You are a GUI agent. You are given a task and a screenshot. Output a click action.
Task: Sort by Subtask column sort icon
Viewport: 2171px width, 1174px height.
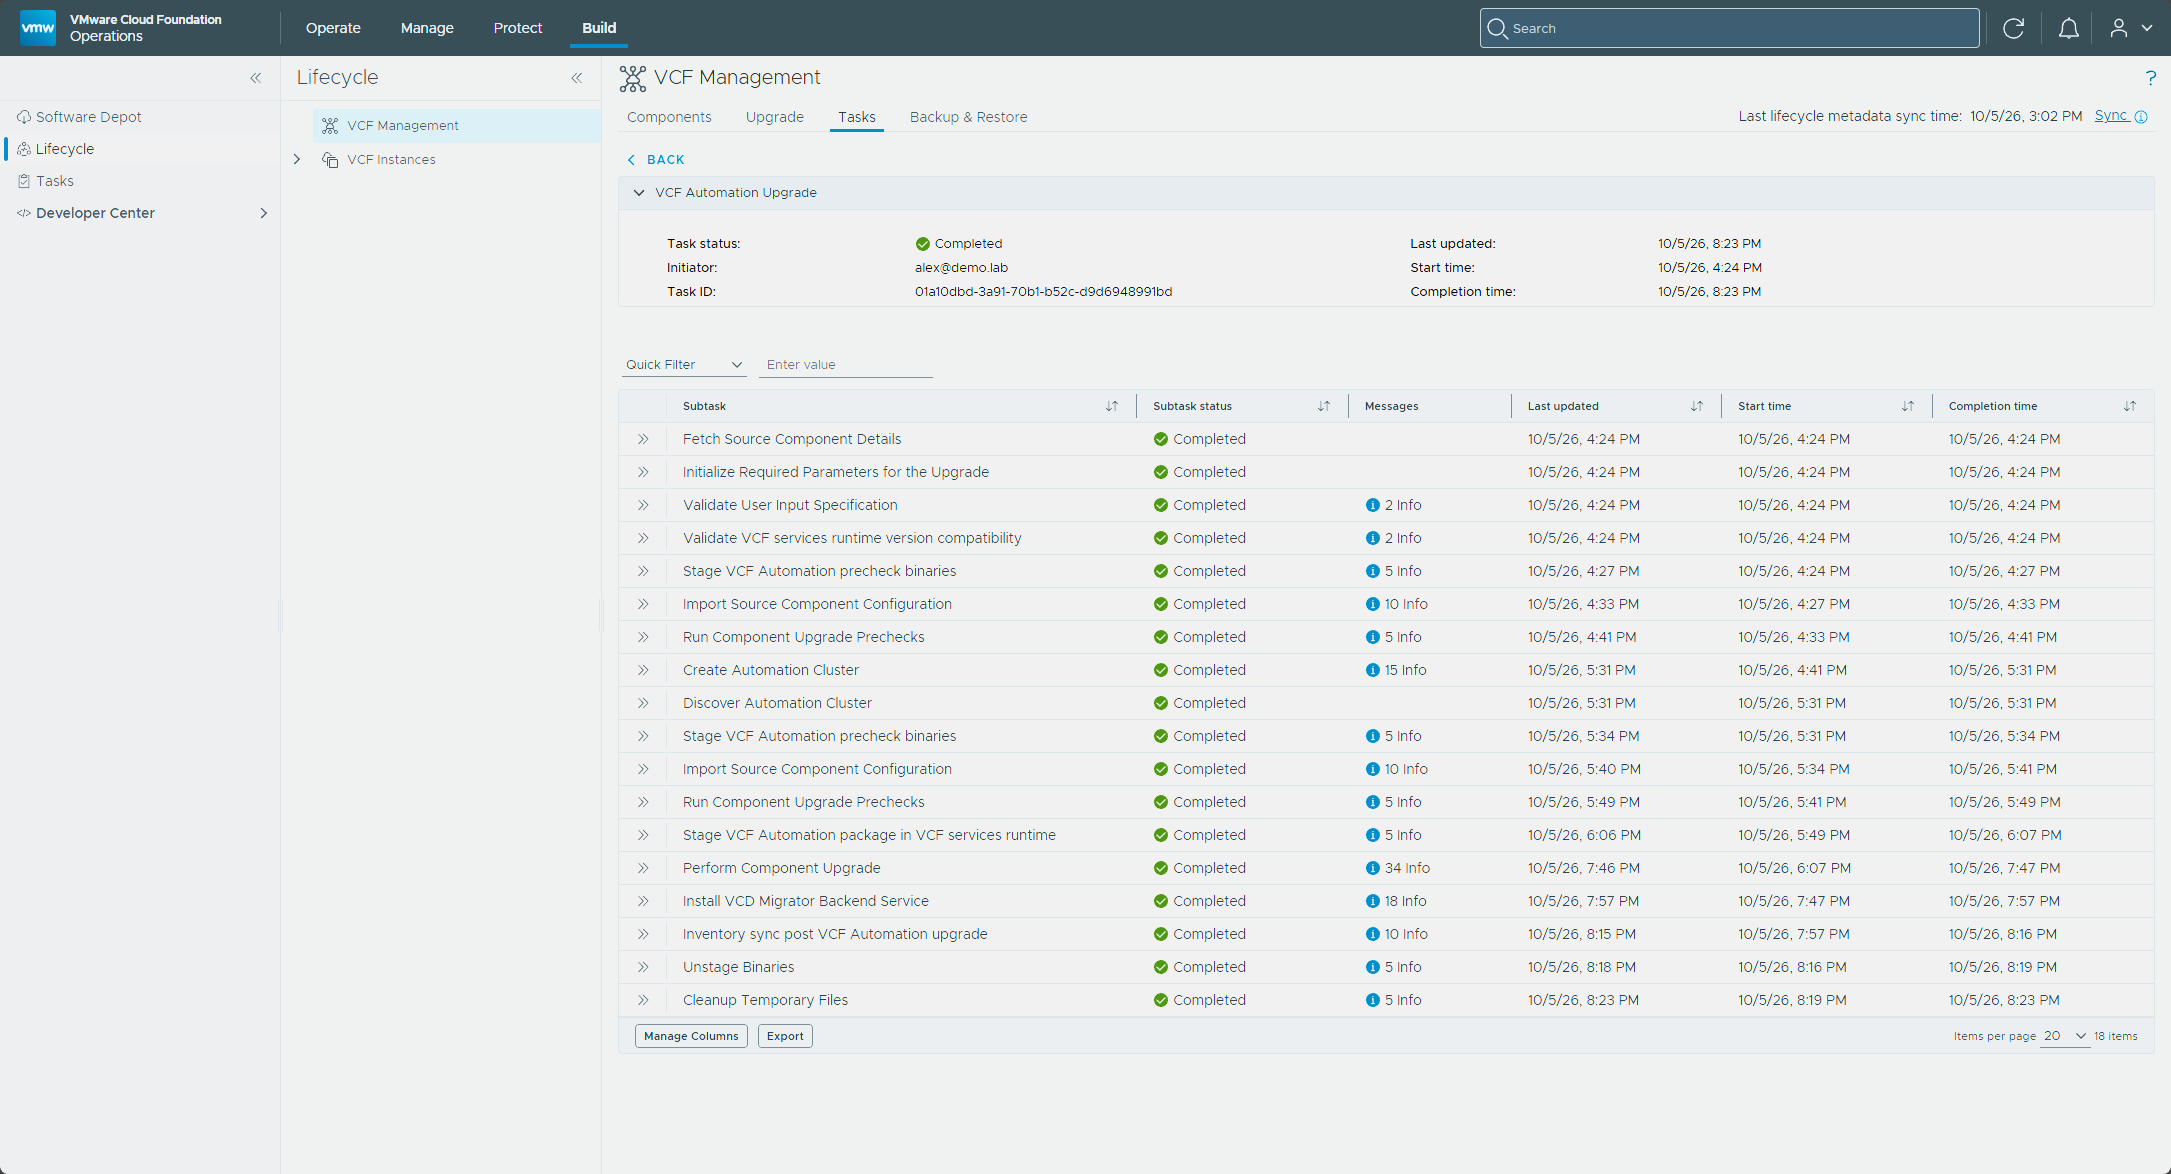1112,406
